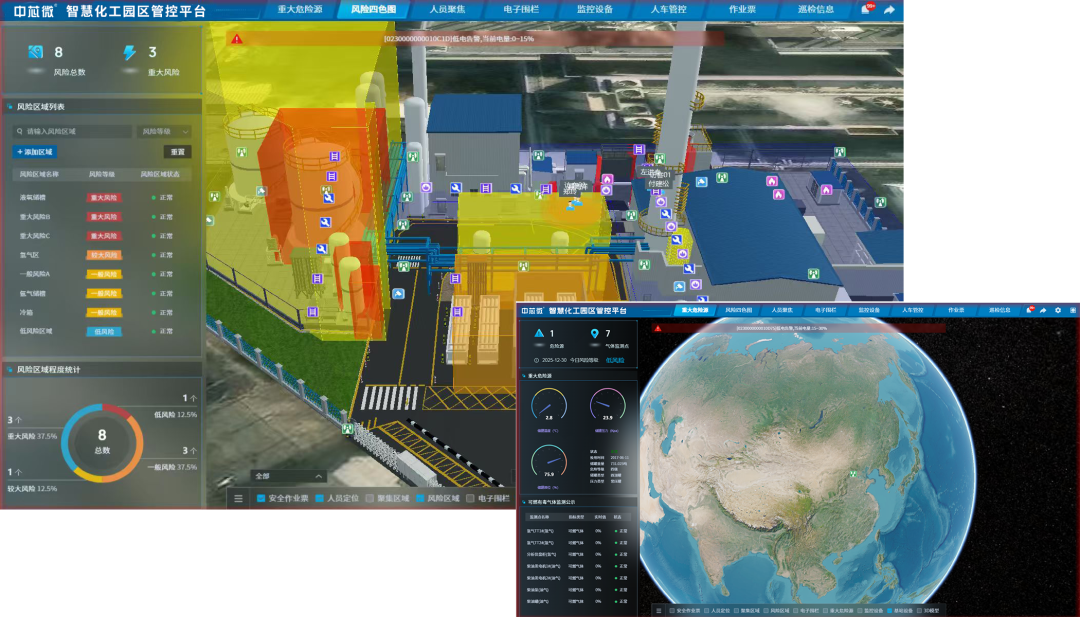
Task: Click the 重置 button
Action: (177, 151)
